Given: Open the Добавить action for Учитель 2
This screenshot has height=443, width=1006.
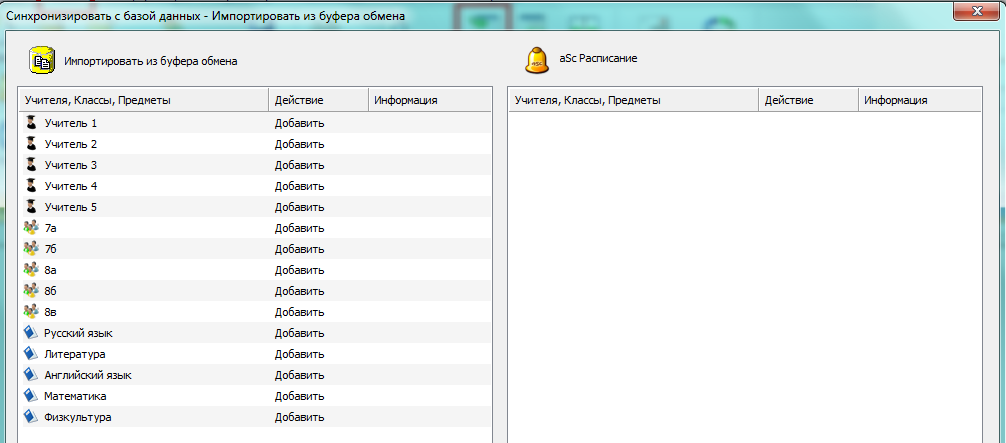Looking at the screenshot, I should coord(300,144).
